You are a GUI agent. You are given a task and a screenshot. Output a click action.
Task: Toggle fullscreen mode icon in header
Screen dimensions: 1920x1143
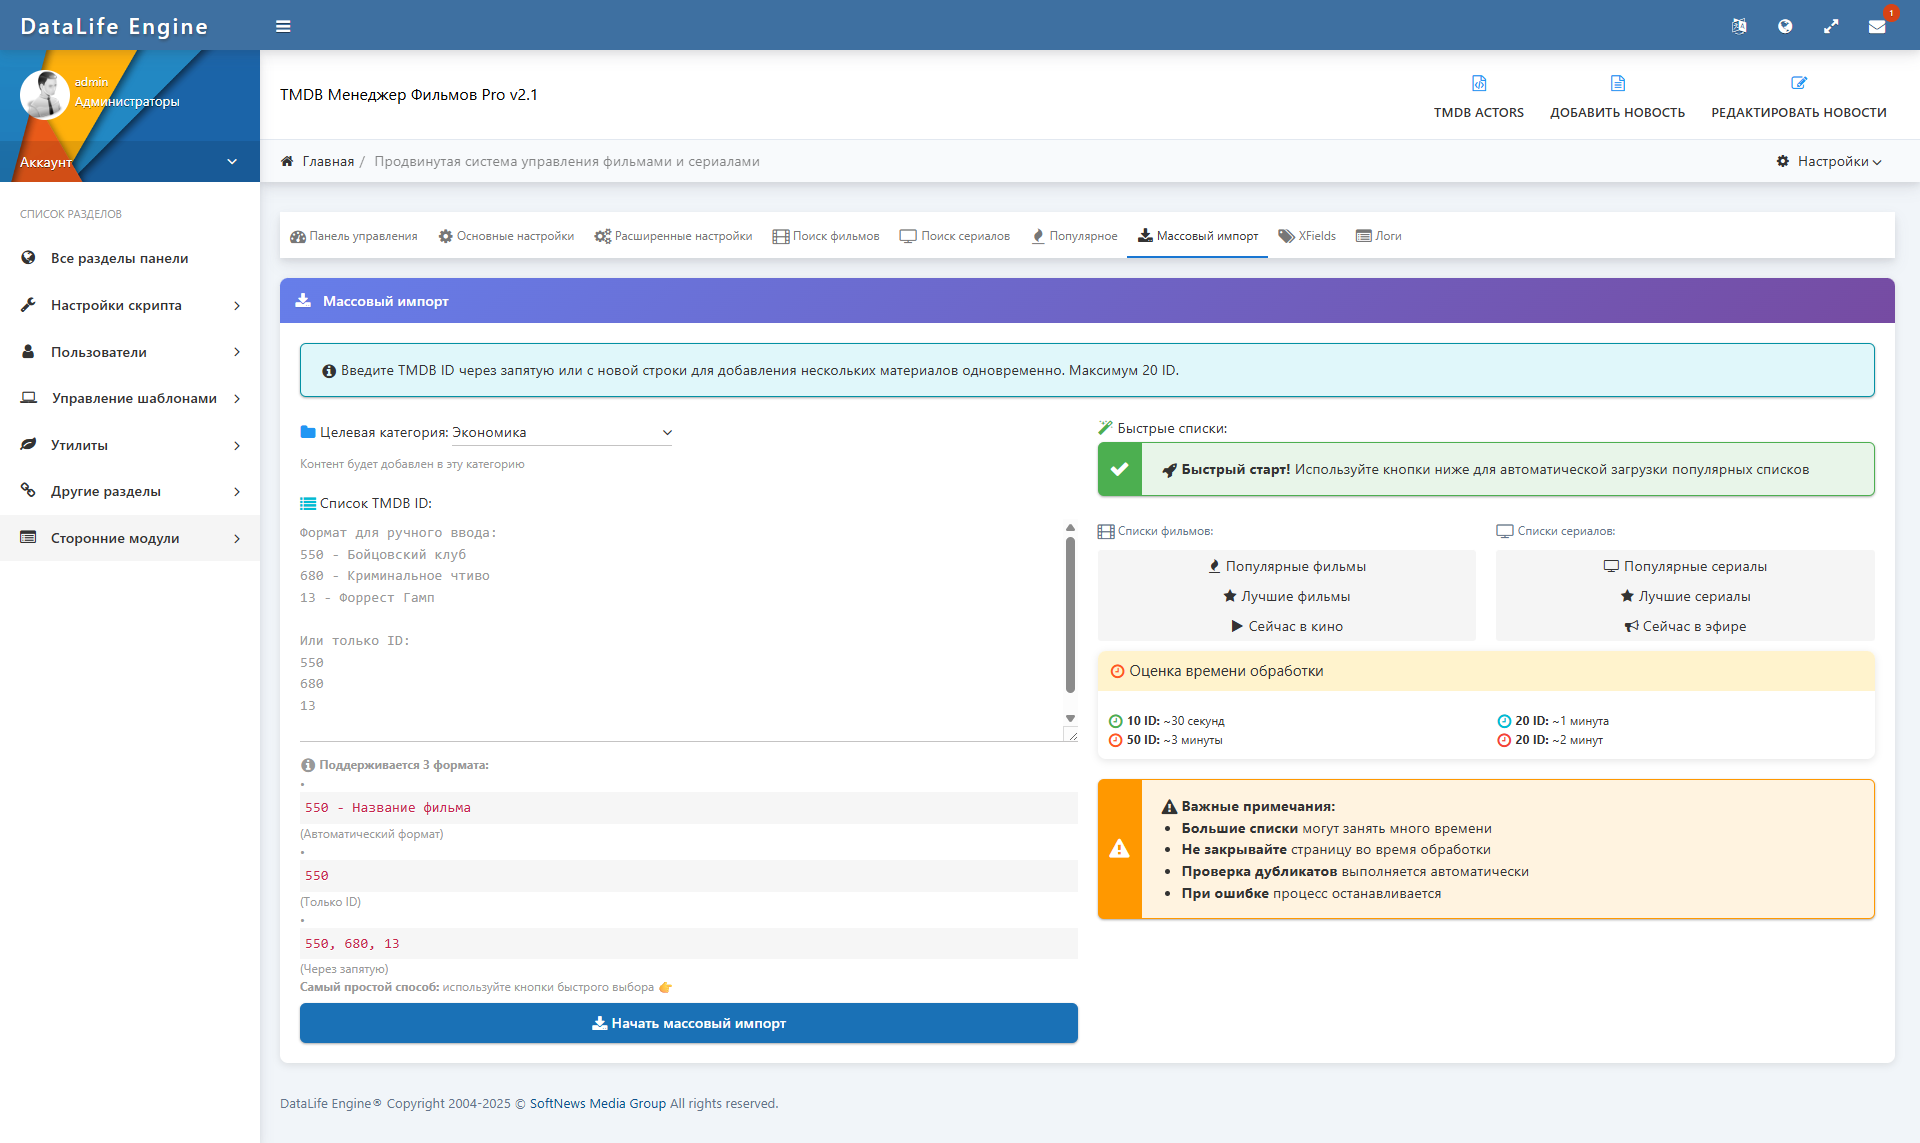[1831, 27]
